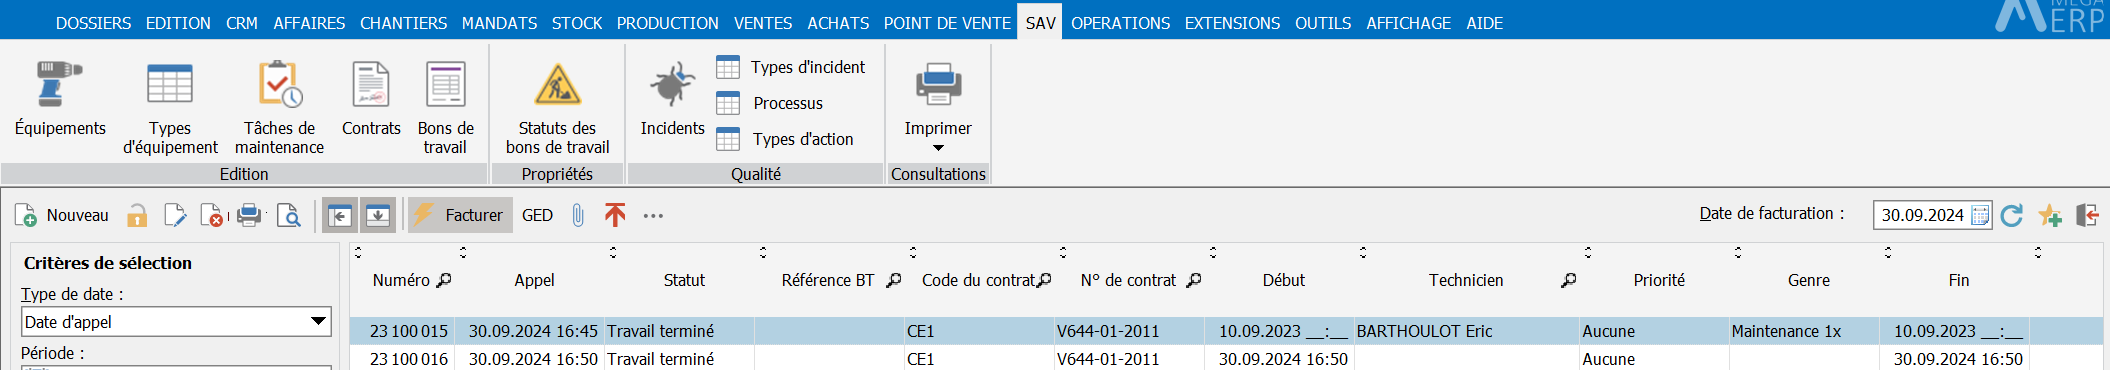
Task: Click the paperclip attachment icon
Action: coord(578,215)
